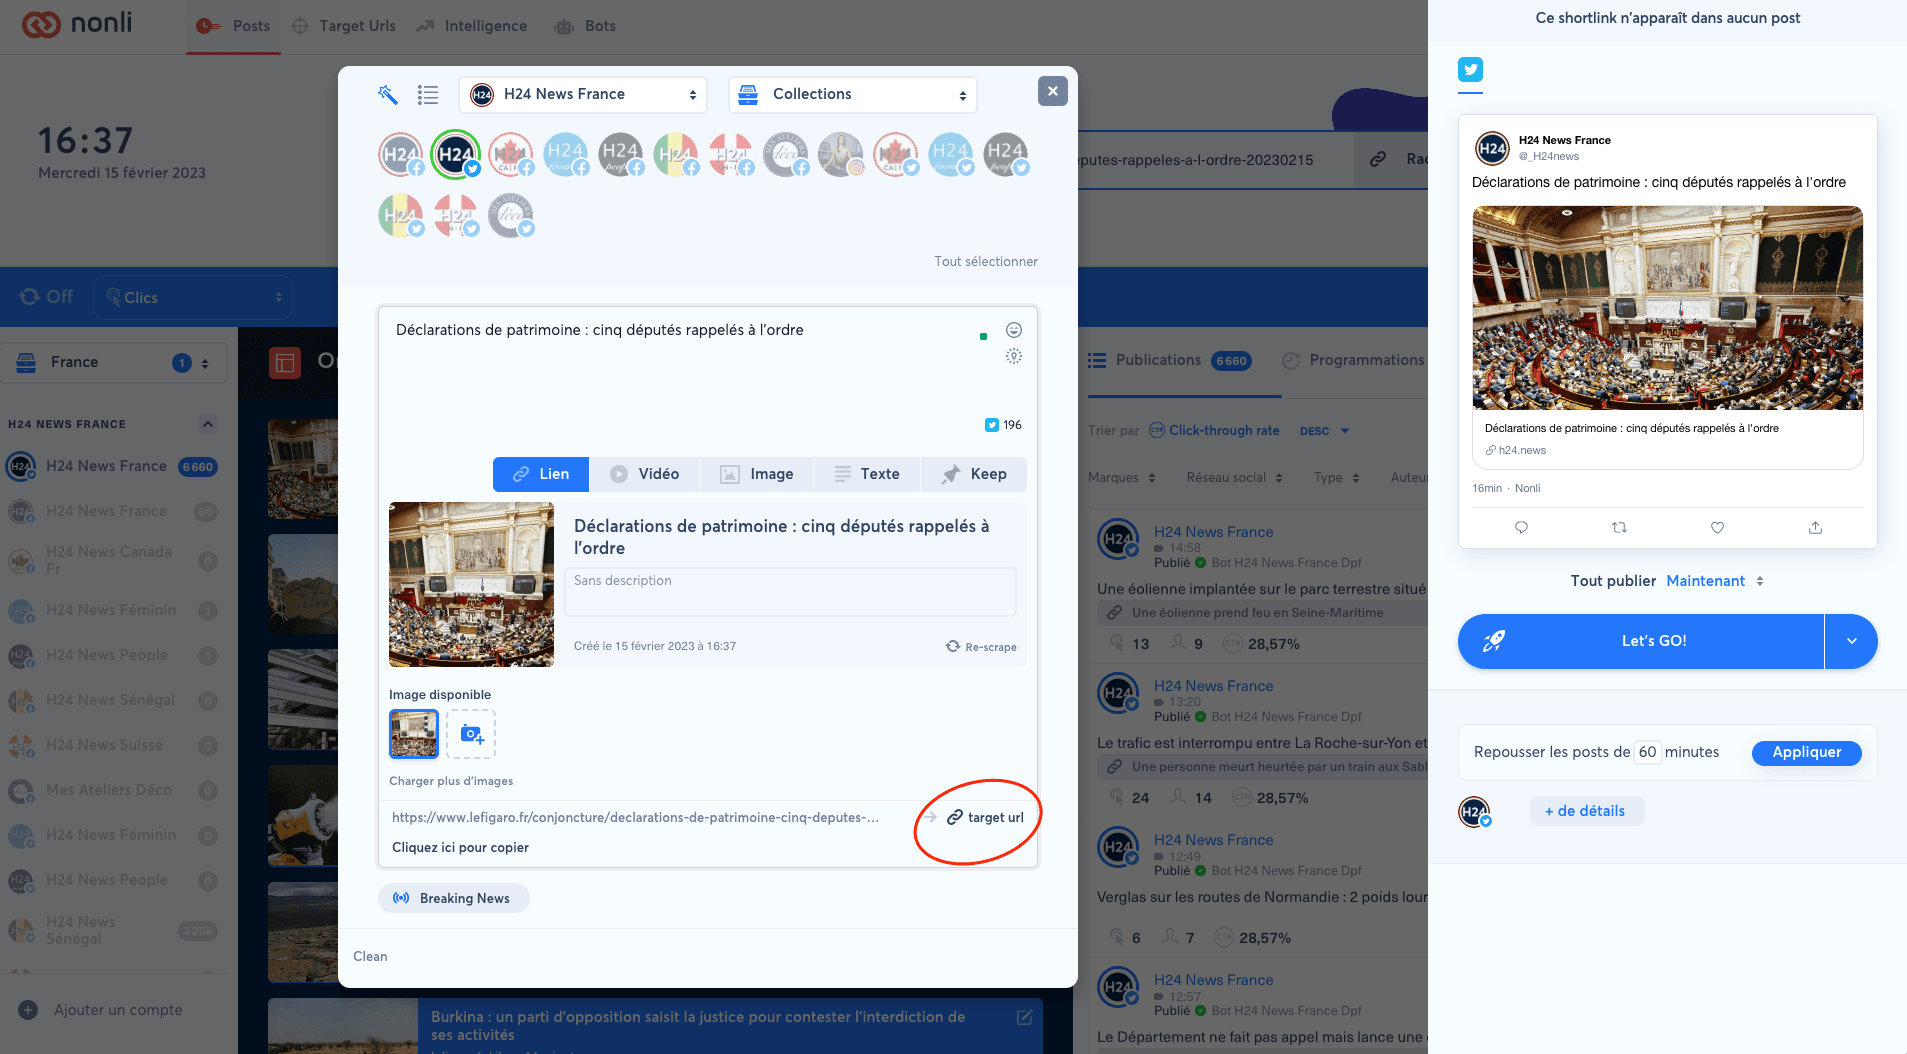This screenshot has height=1054, width=1907.
Task: Select the H24 Féminin Facebook account avatar
Action: 566,155
